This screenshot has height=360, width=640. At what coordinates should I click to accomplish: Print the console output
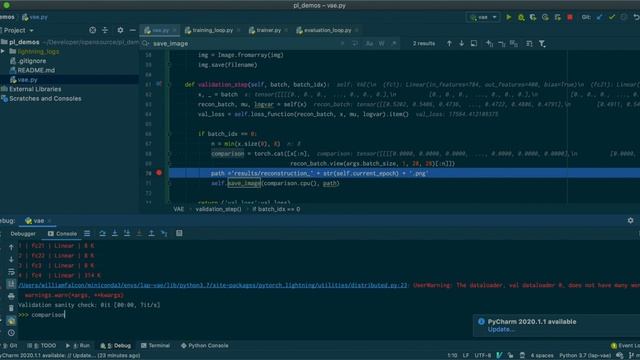click(11, 296)
